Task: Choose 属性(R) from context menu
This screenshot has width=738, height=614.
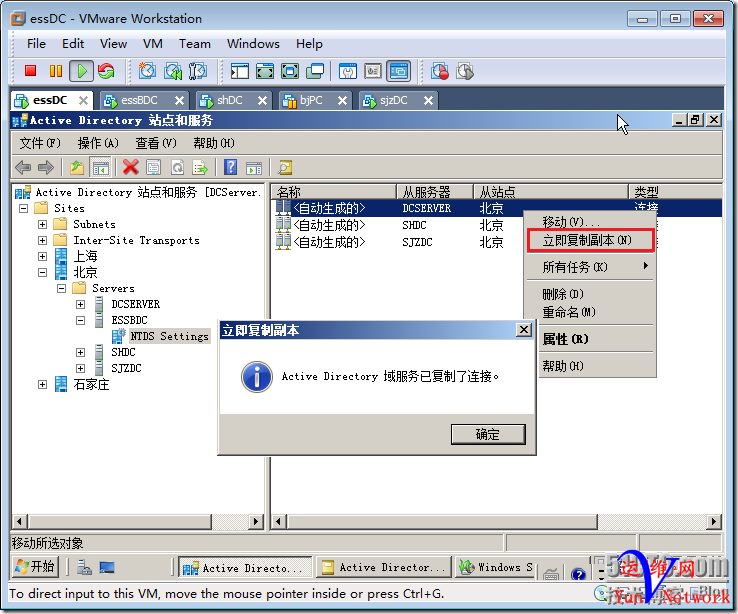Action: pyautogui.click(x=565, y=339)
